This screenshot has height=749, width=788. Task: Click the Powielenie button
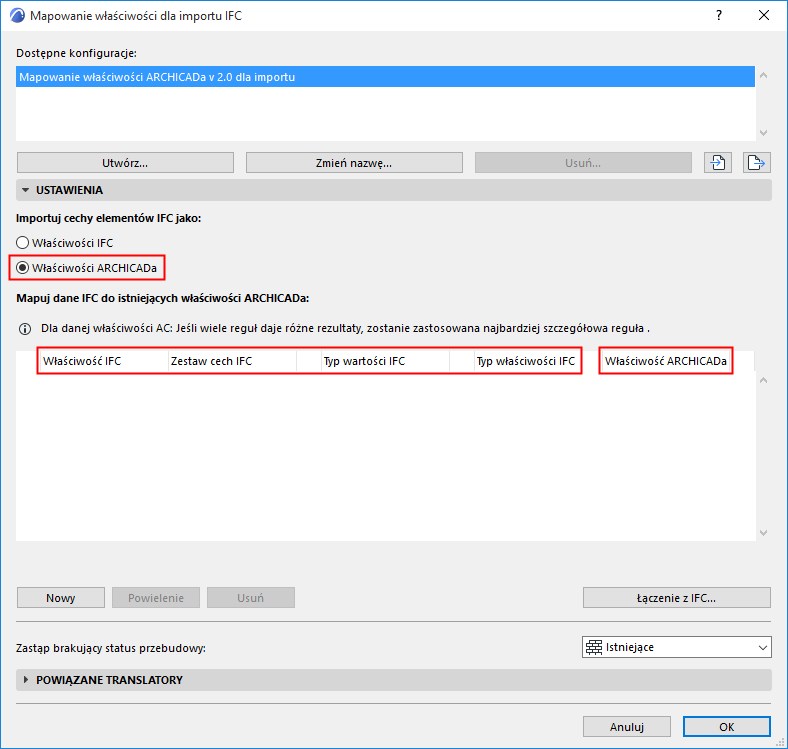coord(156,598)
